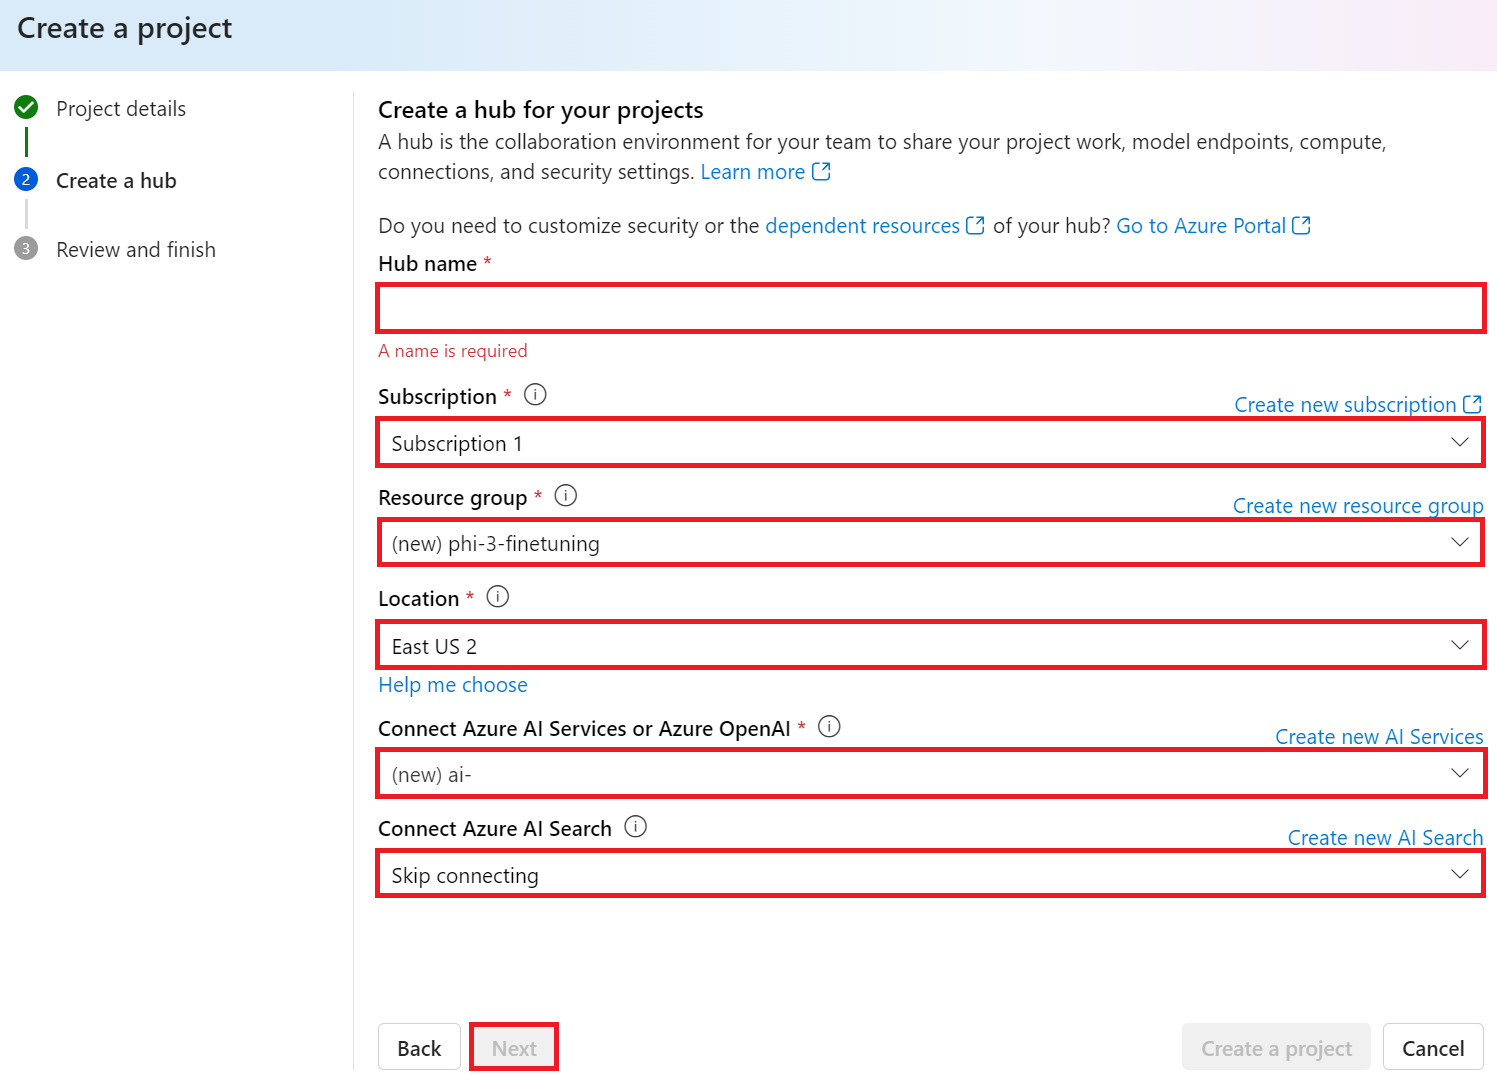The height and width of the screenshot is (1075, 1497).
Task: Click the 'A name is required' error text
Action: [453, 351]
